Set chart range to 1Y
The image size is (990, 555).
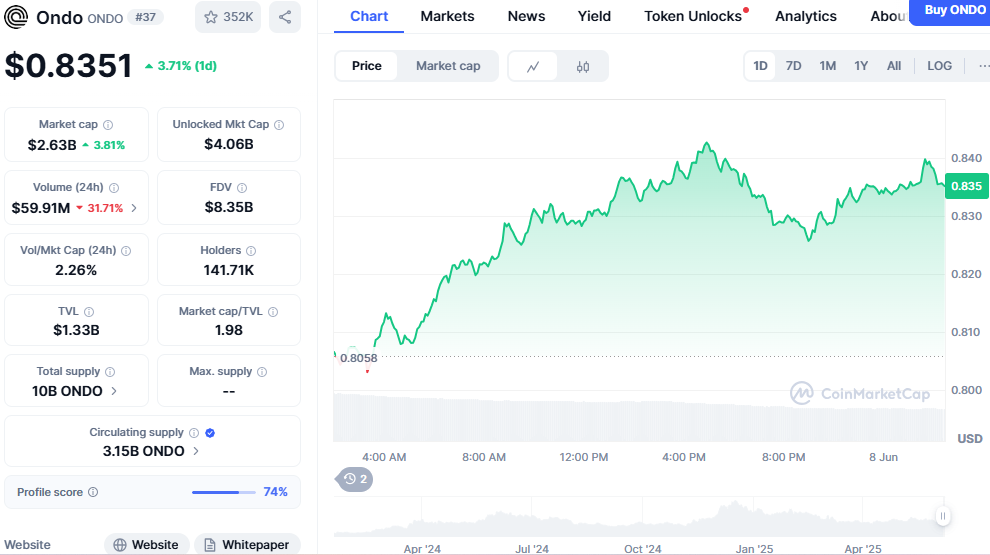[861, 66]
